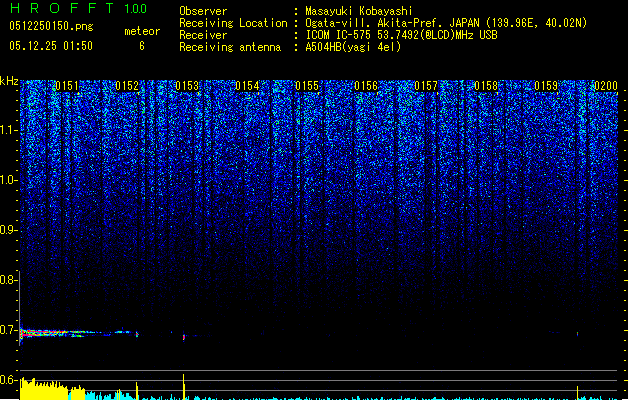
Task: Click the Observer label
Action: (203, 11)
